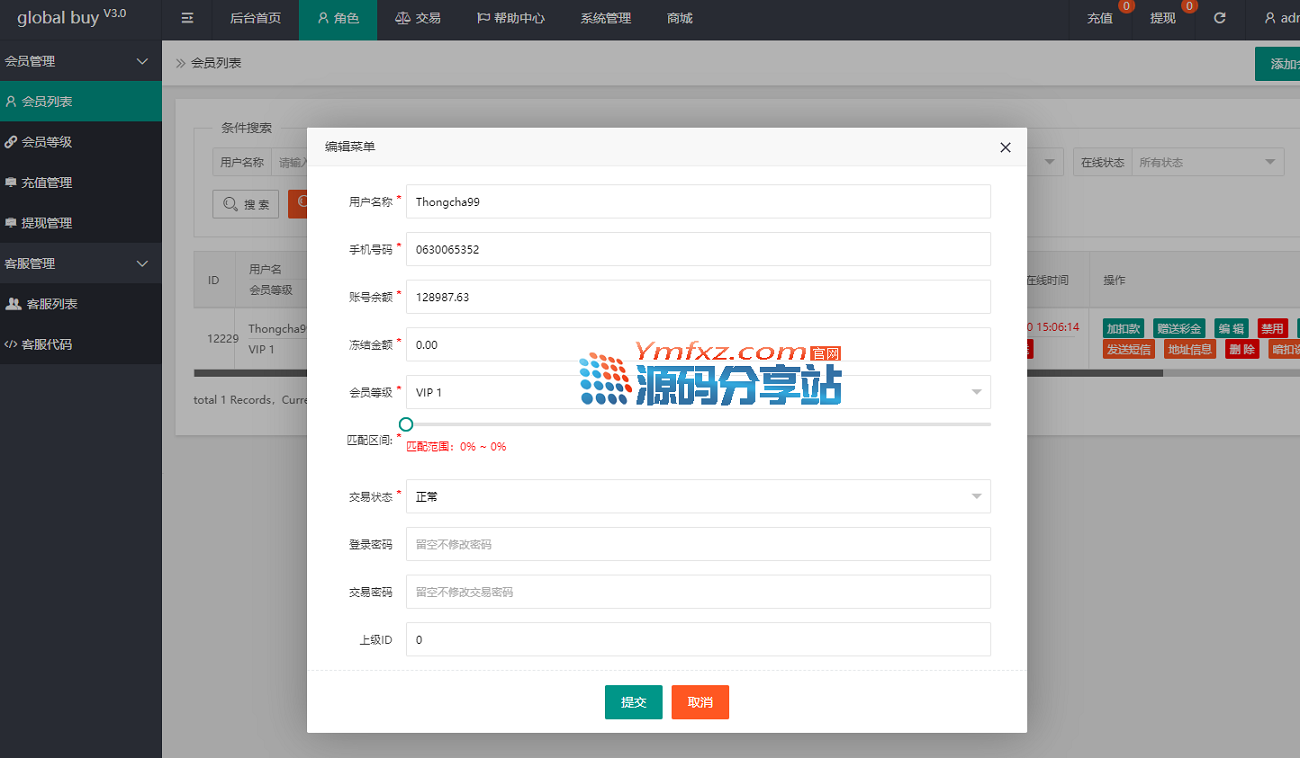
Task: Click the 提交 submit button
Action: 633,702
